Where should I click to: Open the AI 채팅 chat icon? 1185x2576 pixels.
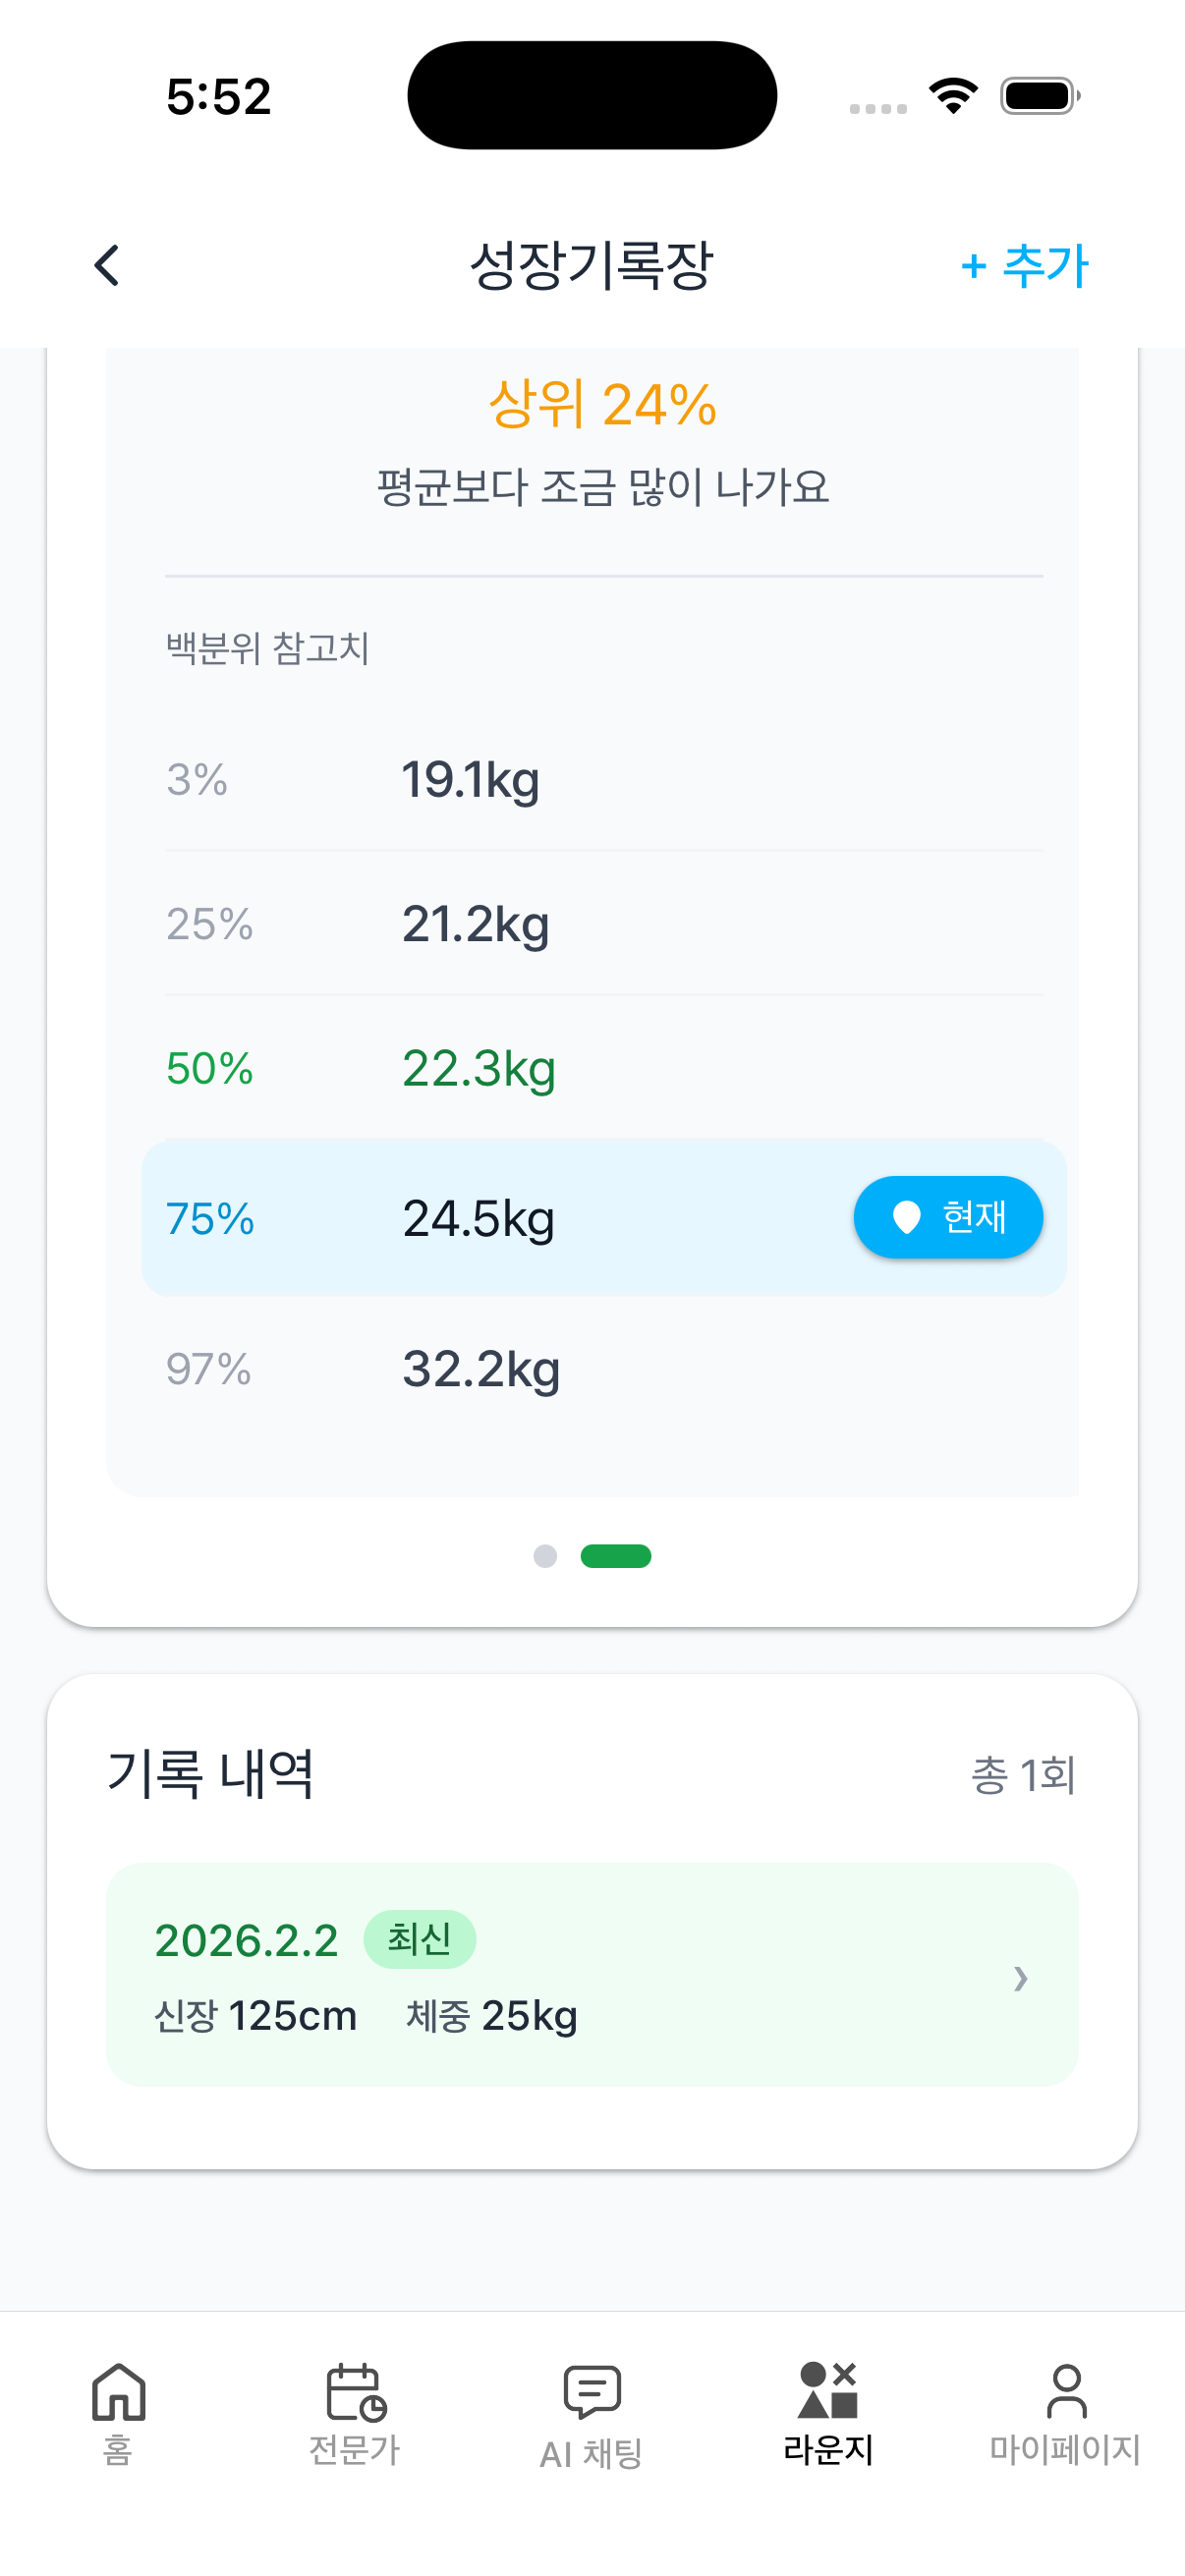(592, 2391)
